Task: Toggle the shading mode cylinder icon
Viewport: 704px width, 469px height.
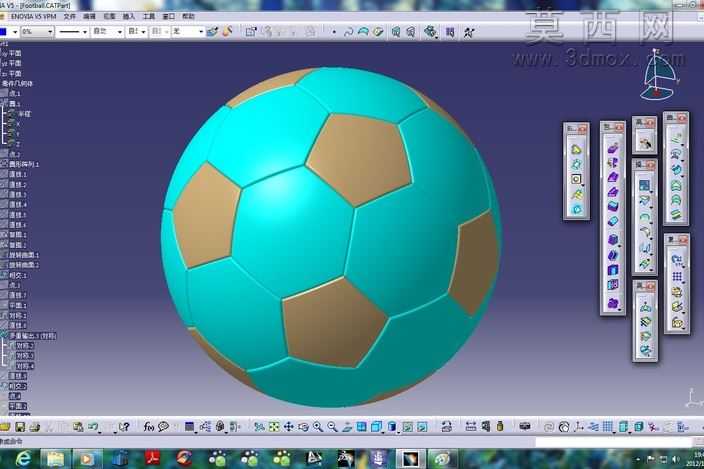Action: 392,427
